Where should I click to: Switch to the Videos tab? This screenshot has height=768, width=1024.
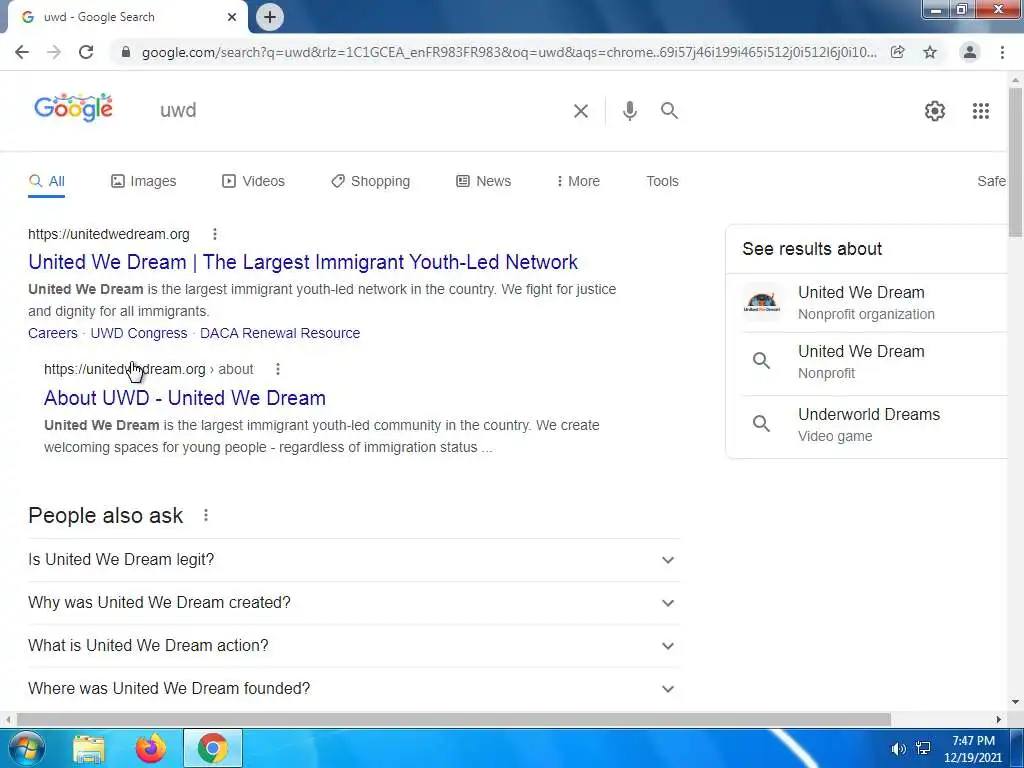pyautogui.click(x=253, y=181)
